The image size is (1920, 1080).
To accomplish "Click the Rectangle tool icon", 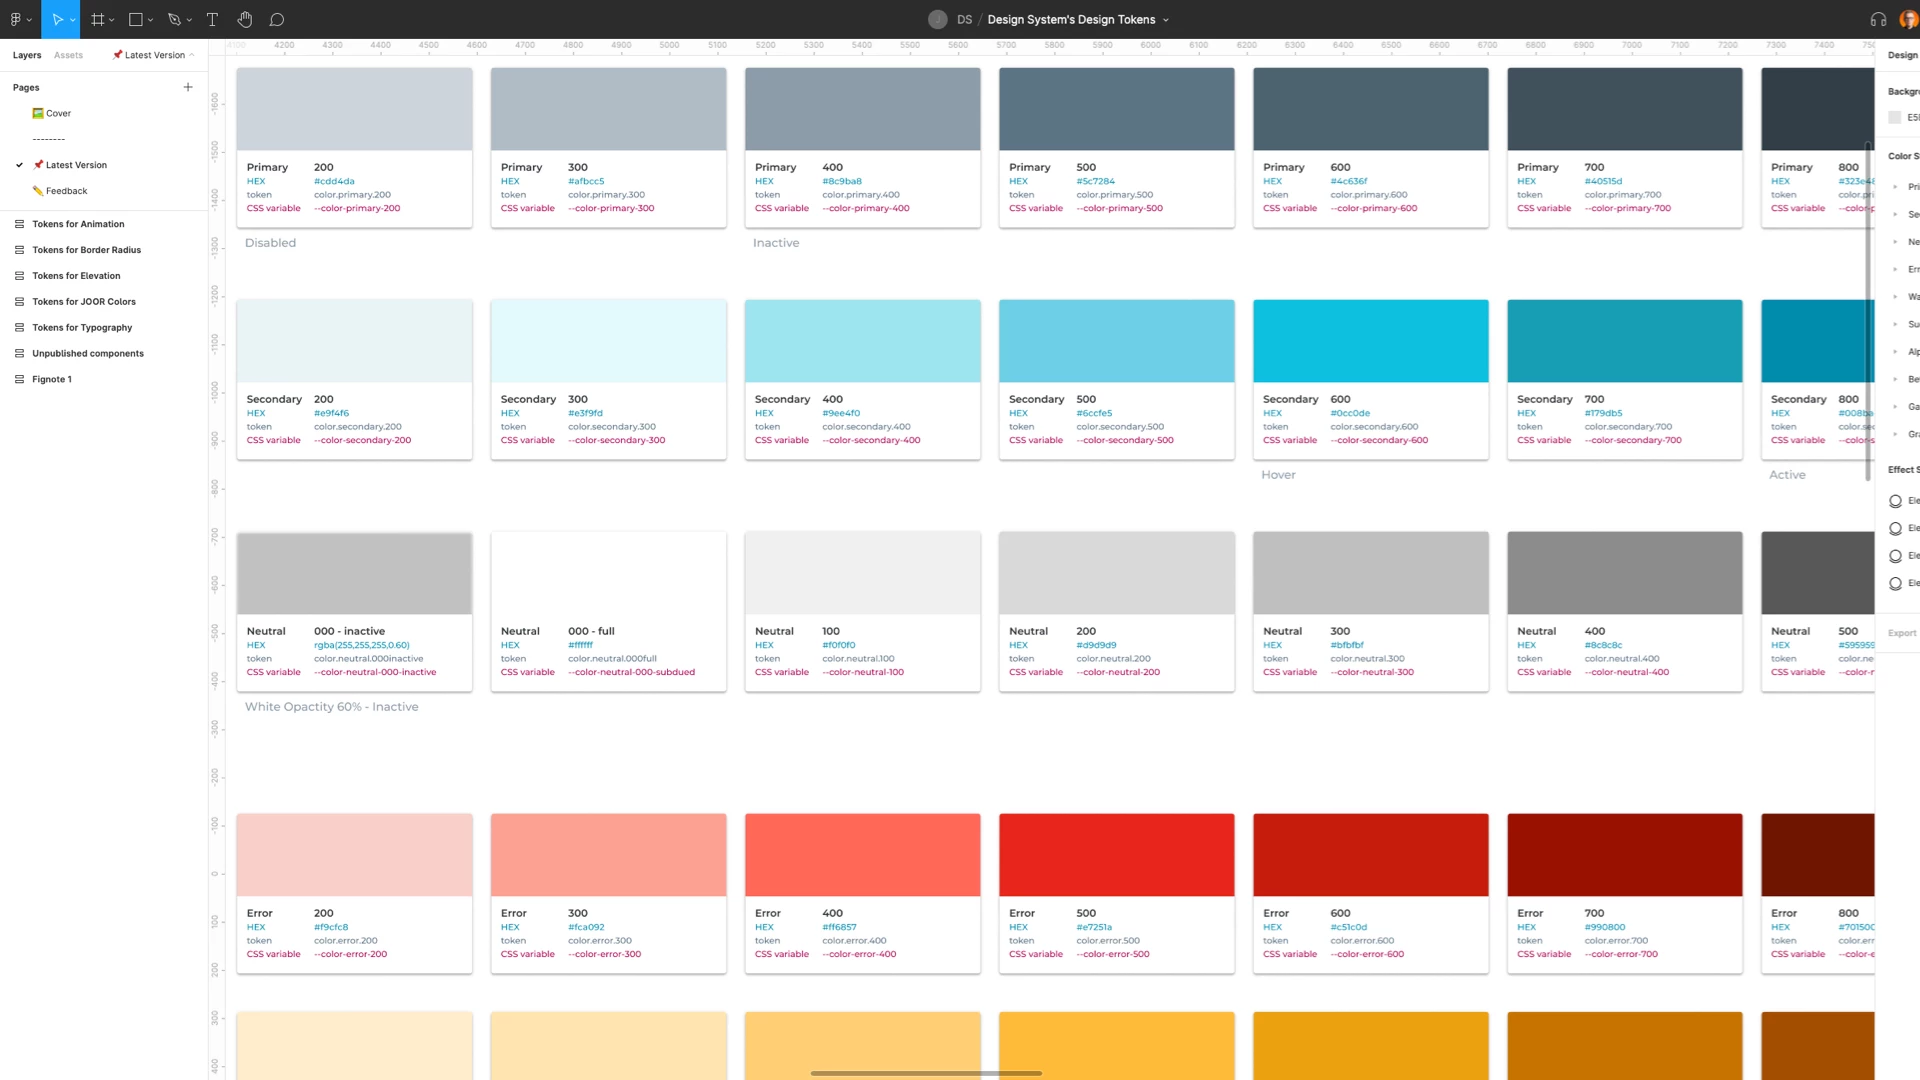I will click(136, 18).
